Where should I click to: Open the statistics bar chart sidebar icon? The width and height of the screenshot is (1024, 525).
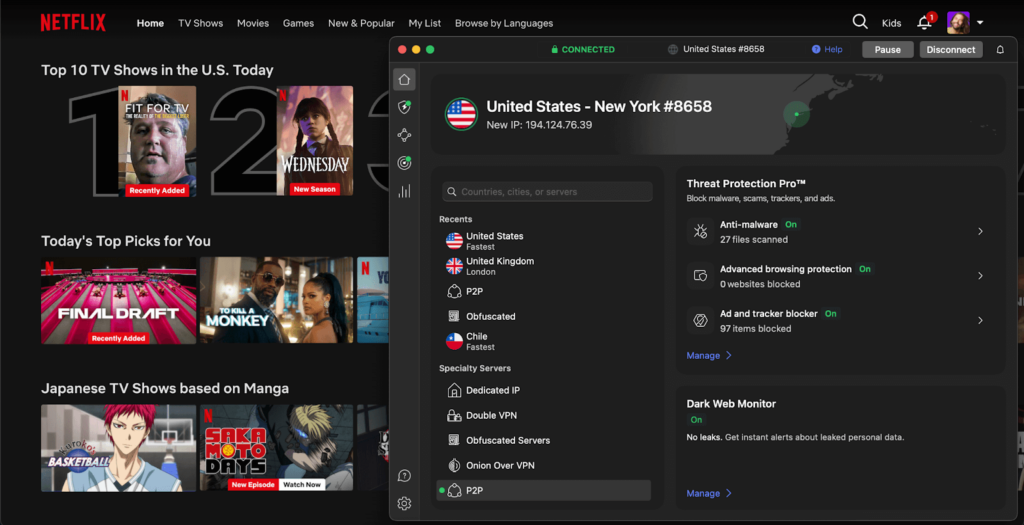404,191
